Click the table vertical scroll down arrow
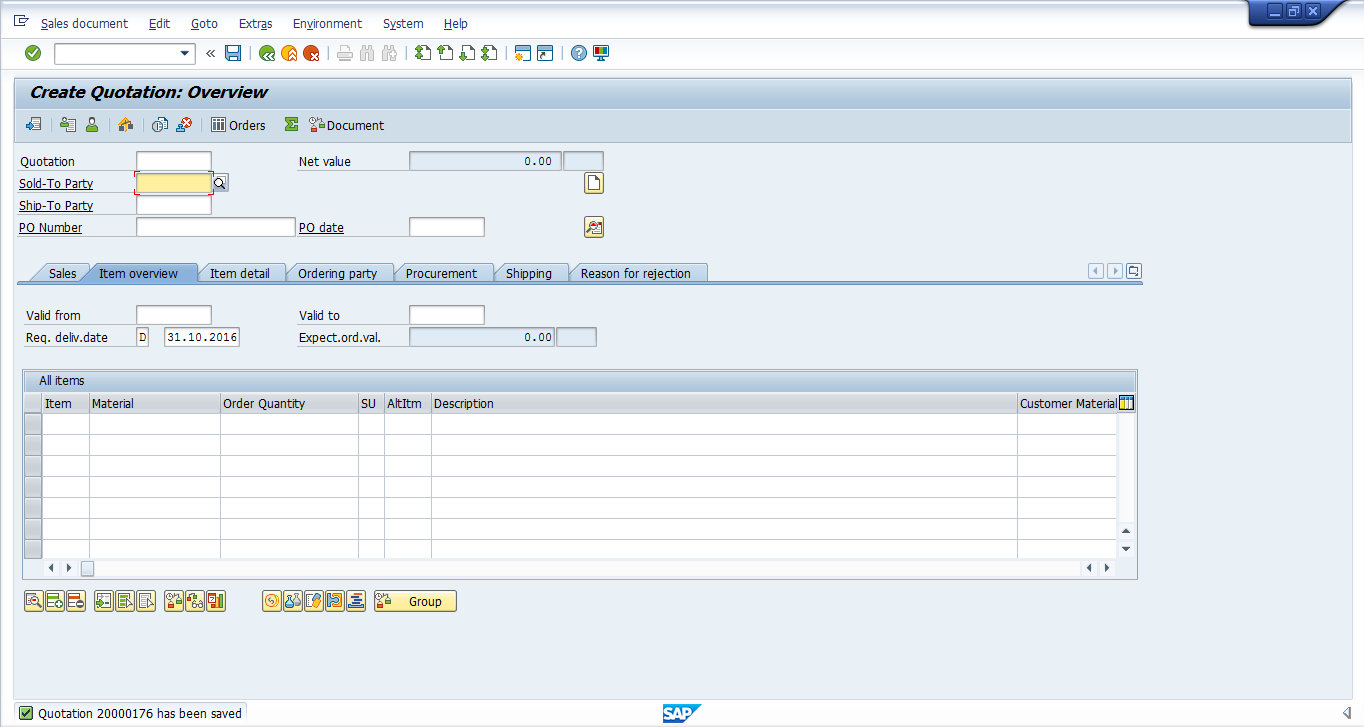Screen dimensions: 1364x727 click(x=1126, y=549)
